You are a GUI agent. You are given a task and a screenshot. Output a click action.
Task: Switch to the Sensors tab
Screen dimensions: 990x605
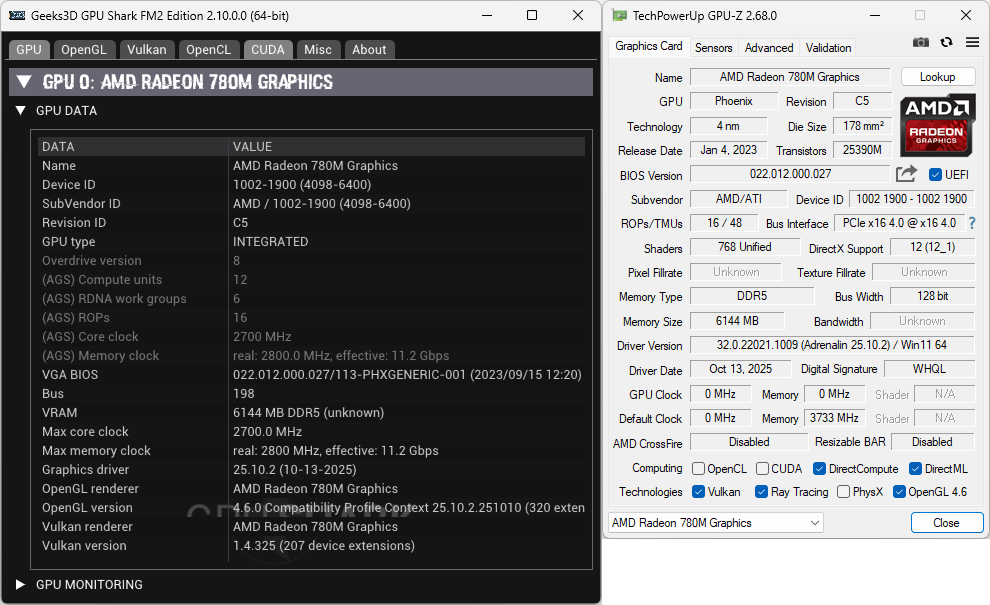click(x=713, y=47)
